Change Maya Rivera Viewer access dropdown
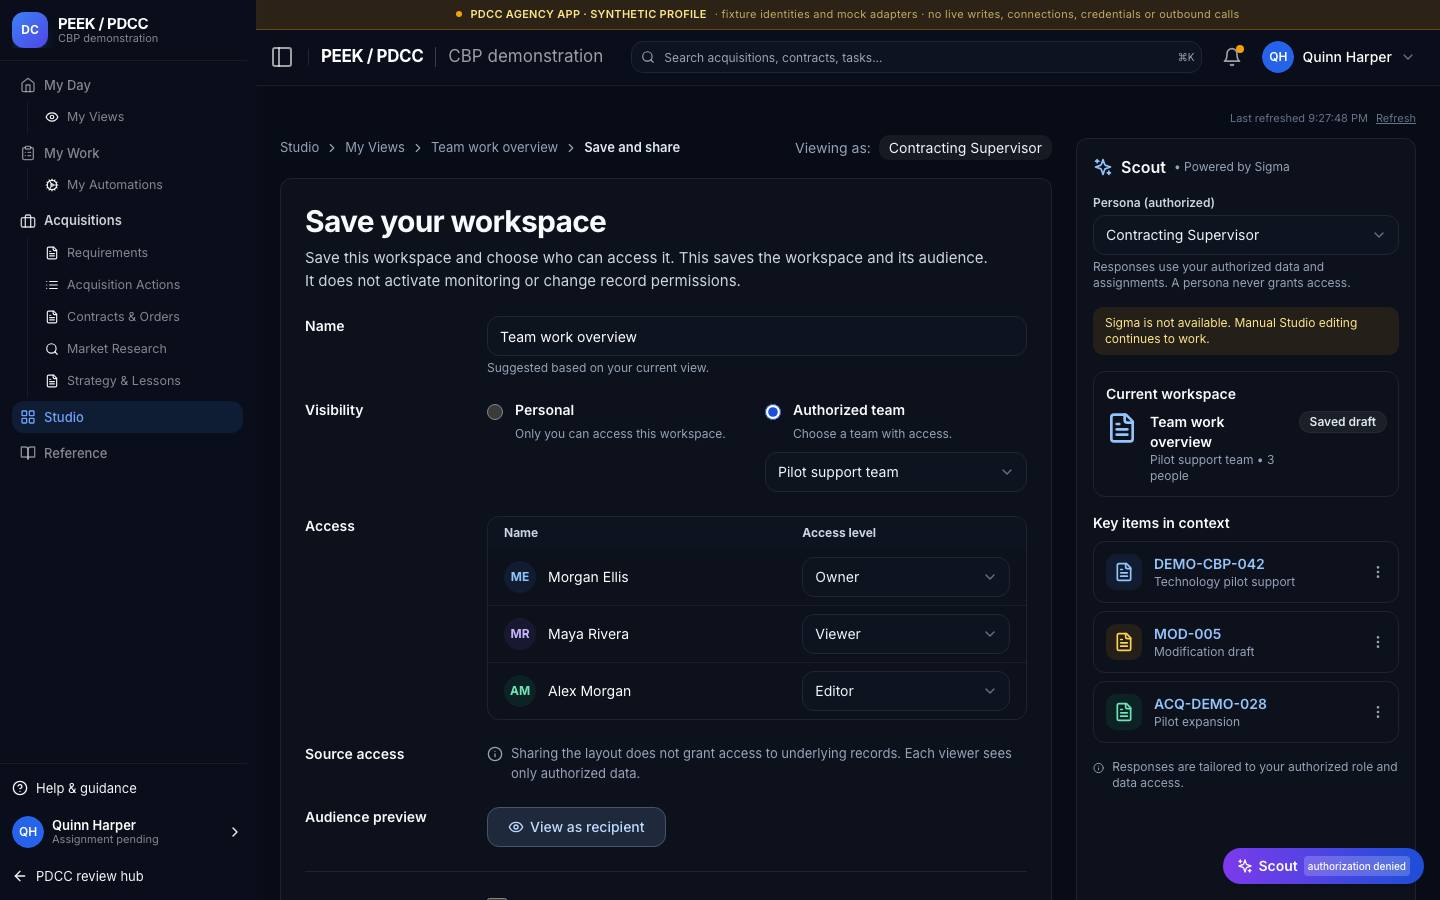Screen dimensions: 1440x900 (x=906, y=634)
